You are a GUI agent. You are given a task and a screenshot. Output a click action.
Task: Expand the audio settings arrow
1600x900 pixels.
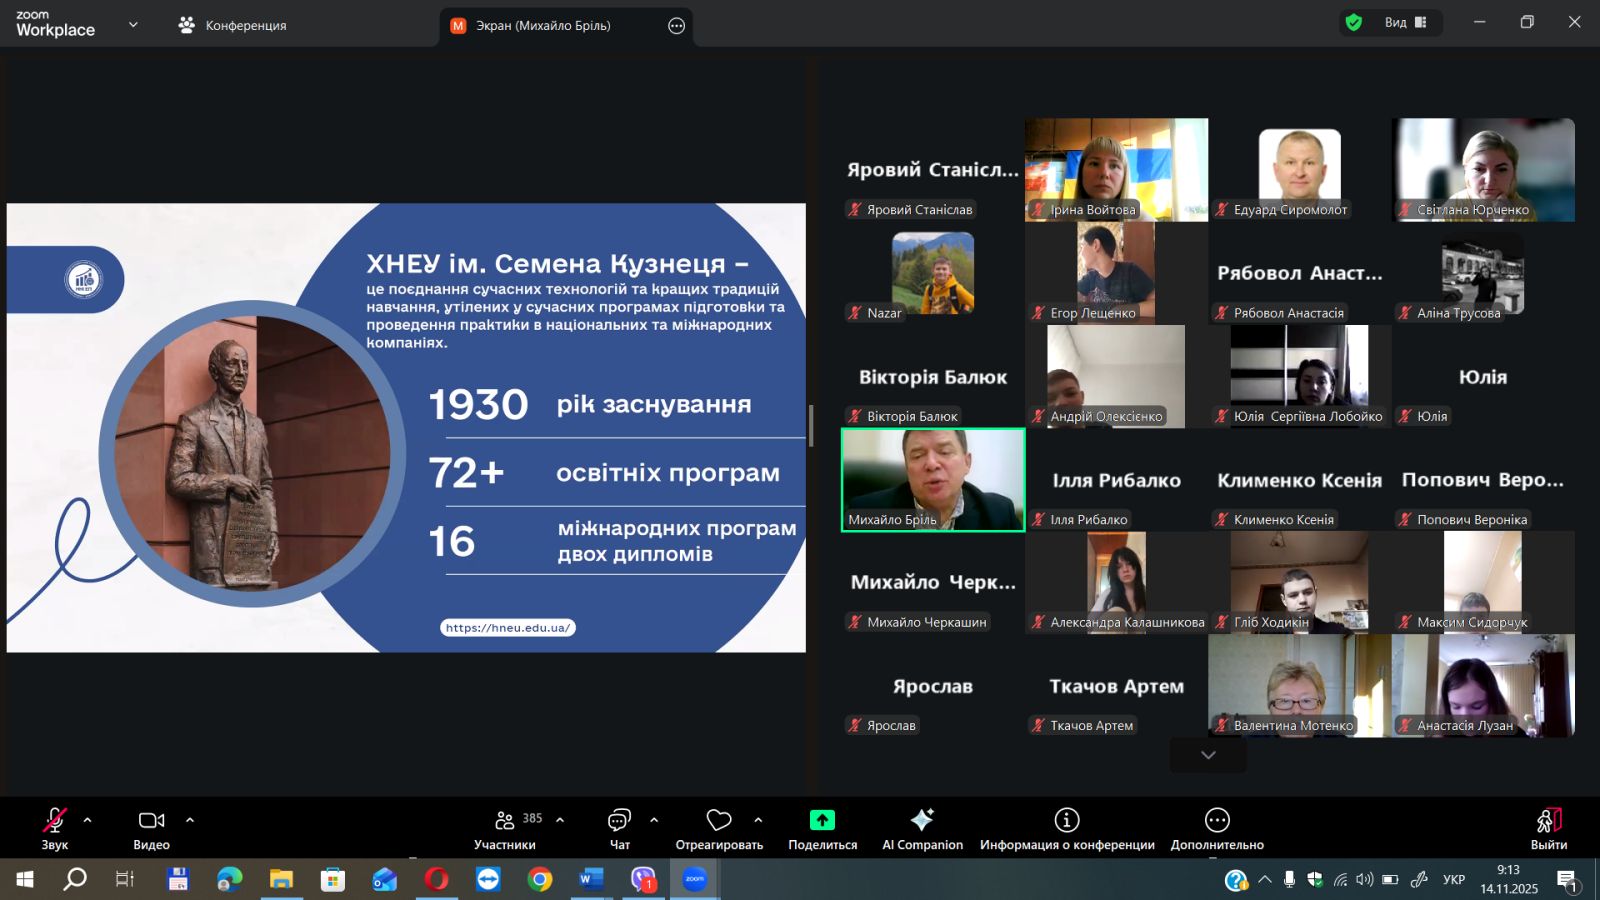pos(88,820)
